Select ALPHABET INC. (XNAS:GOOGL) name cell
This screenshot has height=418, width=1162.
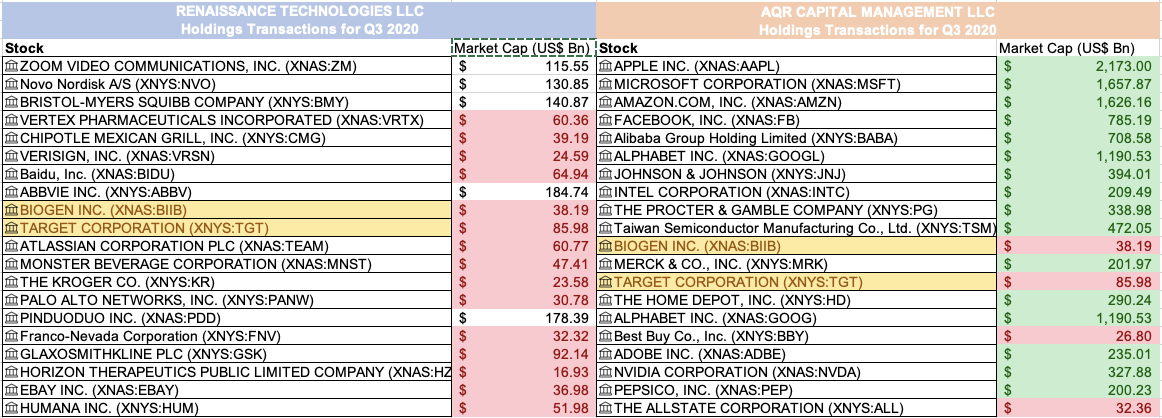pos(797,156)
